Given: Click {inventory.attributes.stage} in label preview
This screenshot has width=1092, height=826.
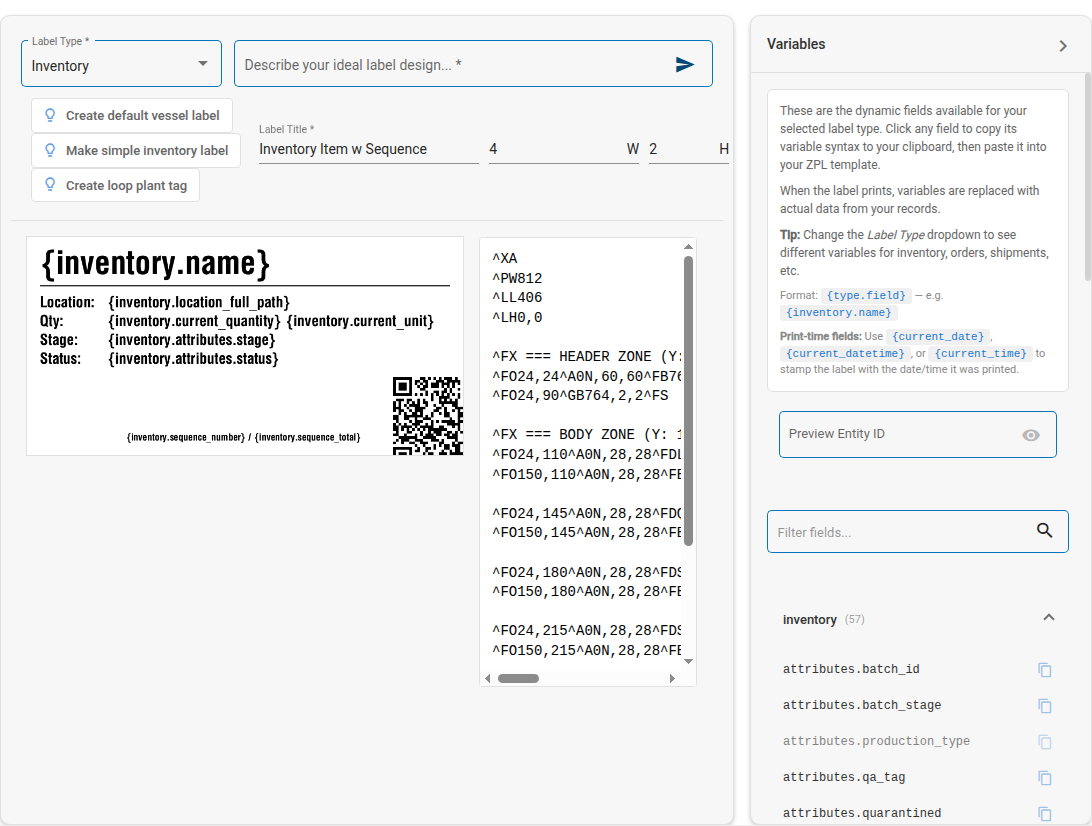Looking at the screenshot, I should coord(192,340).
